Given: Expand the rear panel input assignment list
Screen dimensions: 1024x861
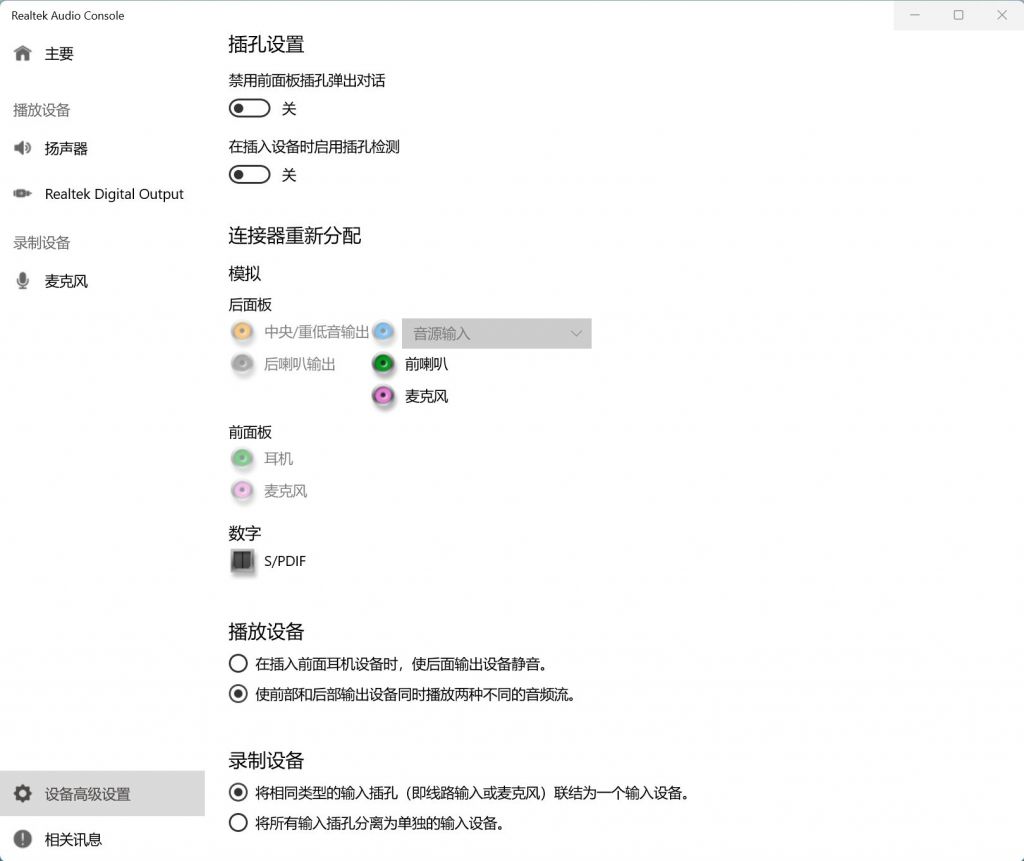Looking at the screenshot, I should point(576,333).
